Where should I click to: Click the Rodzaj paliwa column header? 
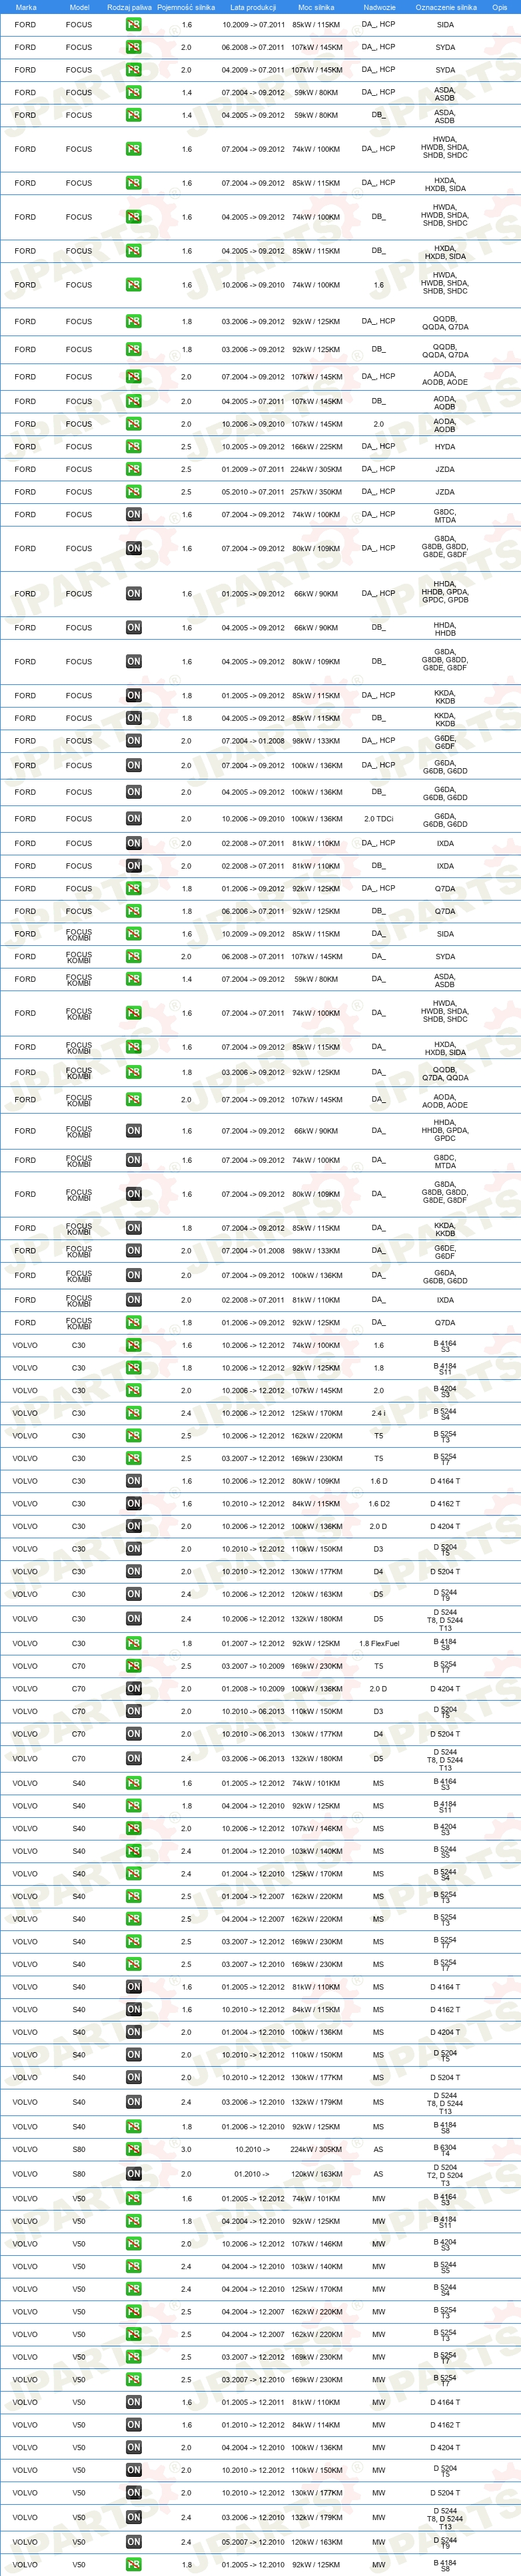click(x=130, y=7)
